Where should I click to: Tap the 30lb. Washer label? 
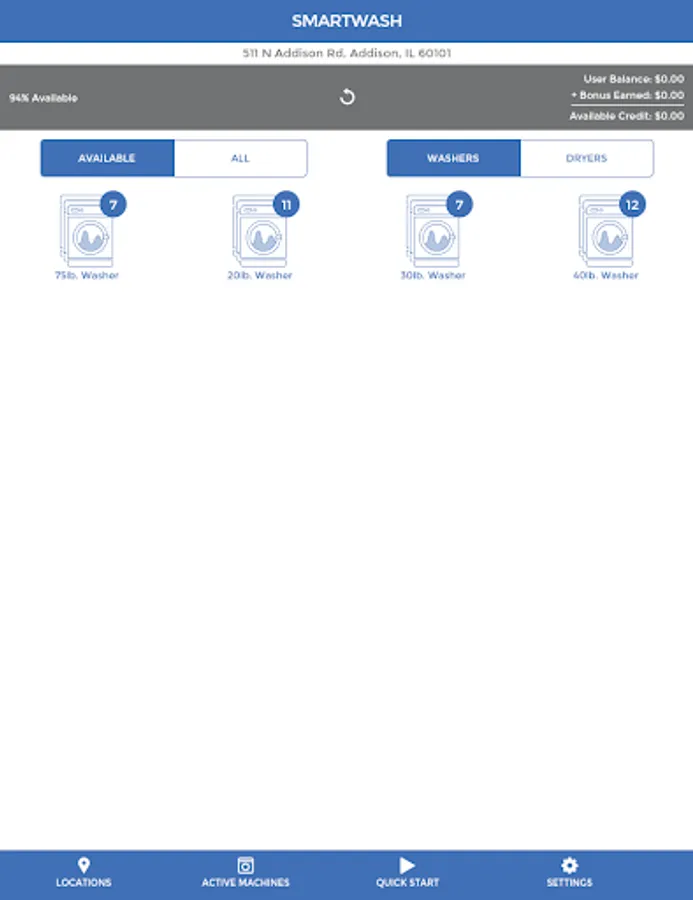(433, 276)
